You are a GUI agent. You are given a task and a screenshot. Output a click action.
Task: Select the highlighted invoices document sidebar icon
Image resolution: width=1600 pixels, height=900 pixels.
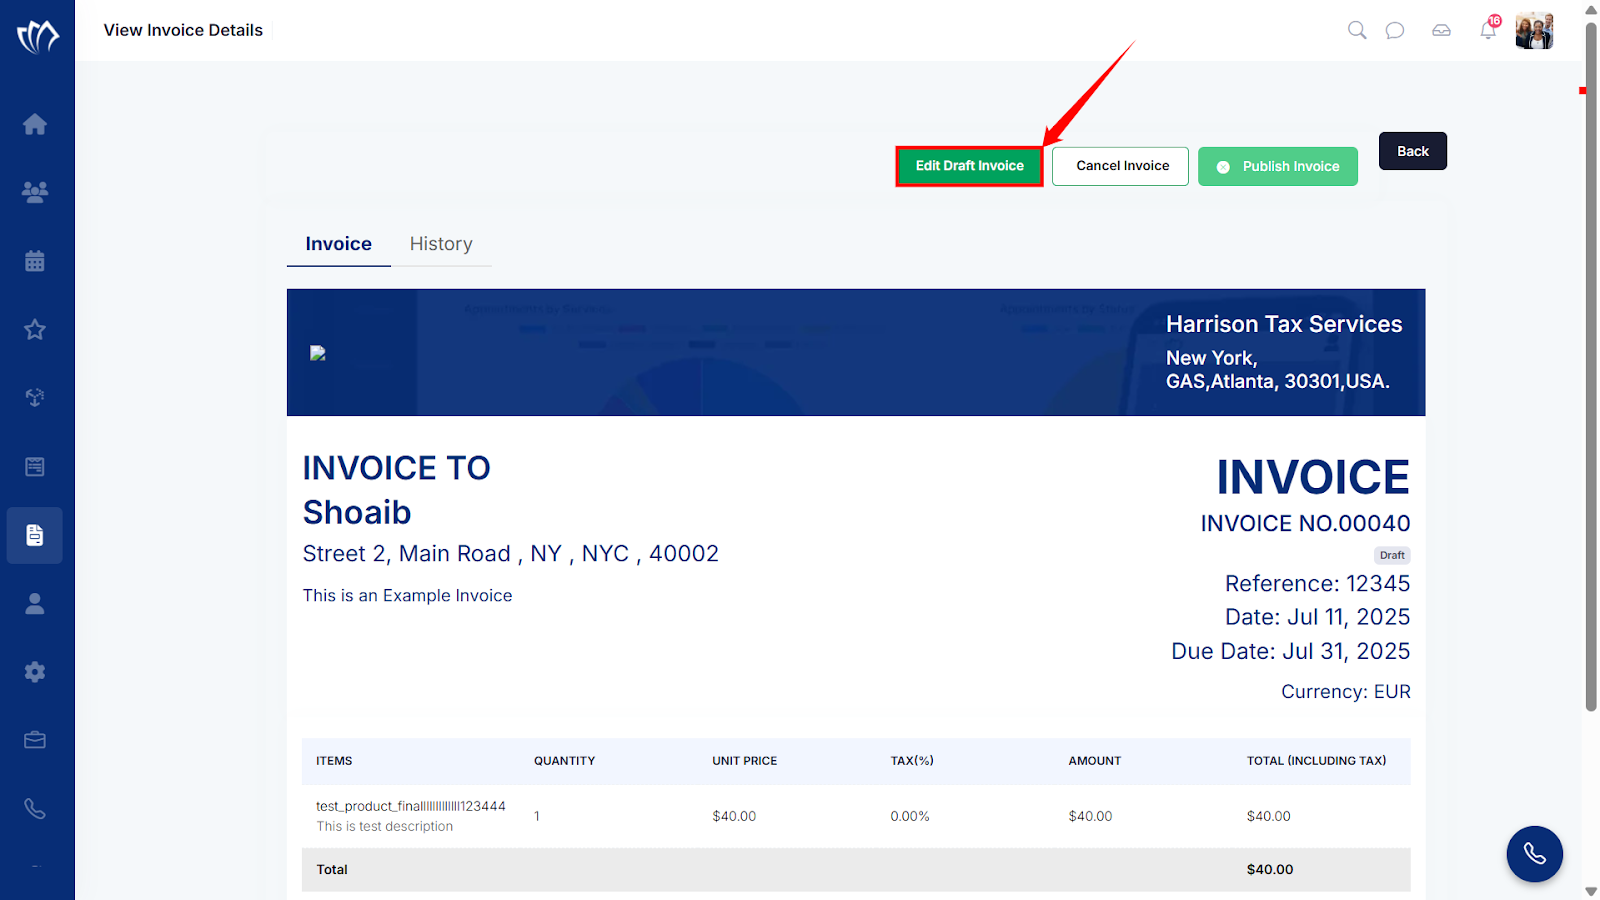point(35,535)
